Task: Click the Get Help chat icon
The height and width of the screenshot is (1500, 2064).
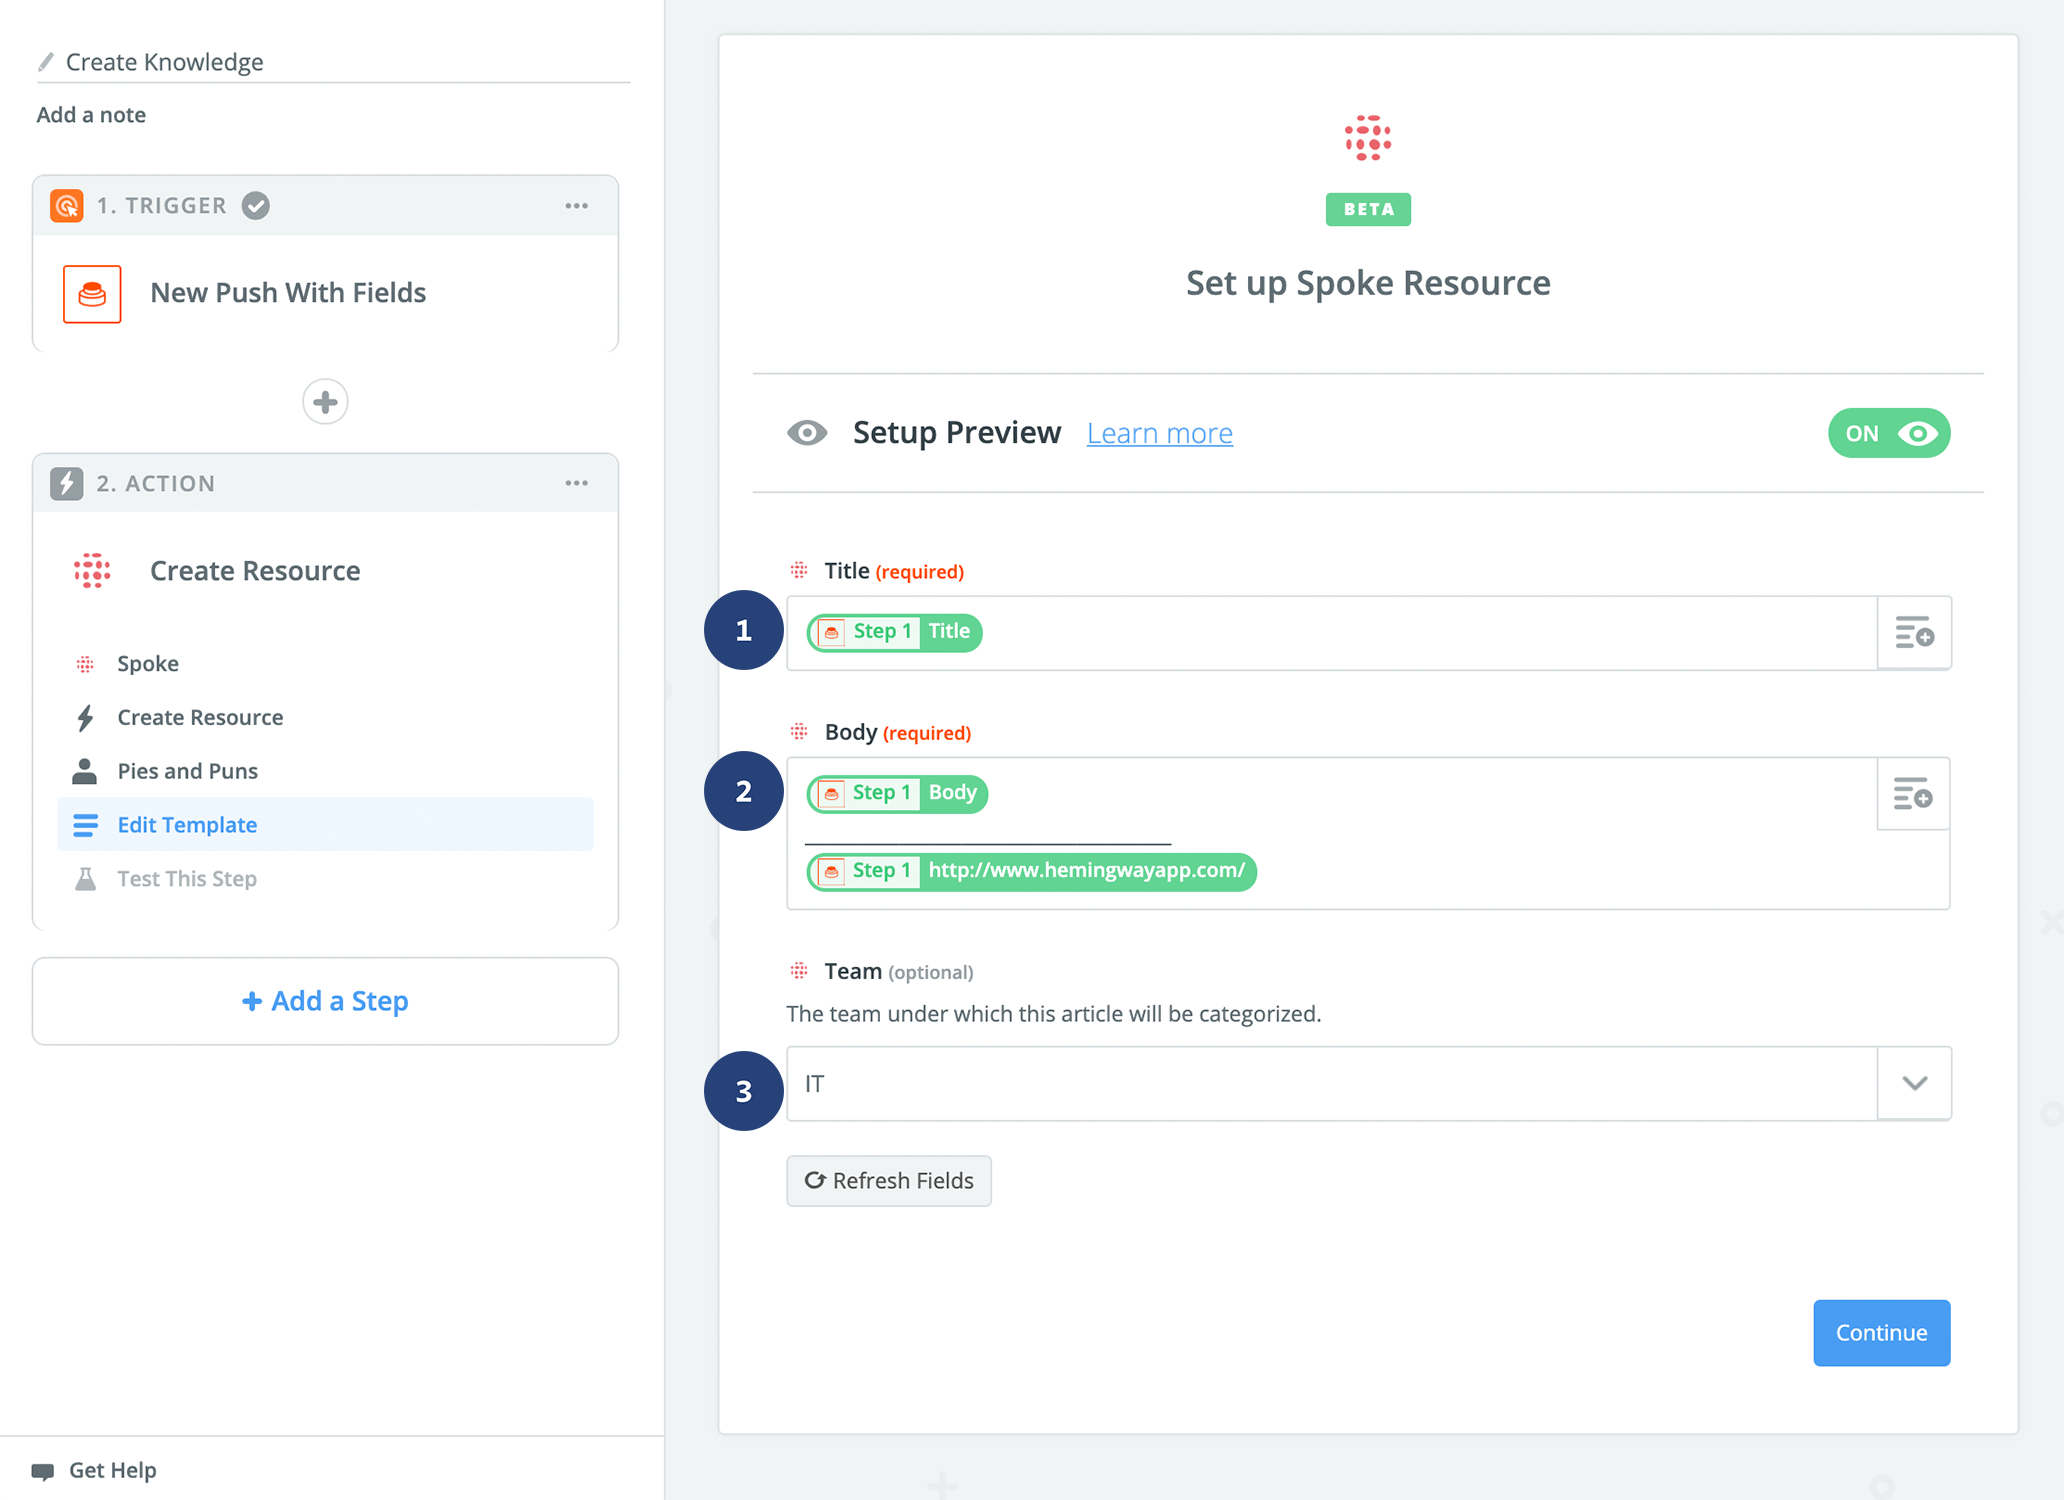Action: click(x=43, y=1471)
